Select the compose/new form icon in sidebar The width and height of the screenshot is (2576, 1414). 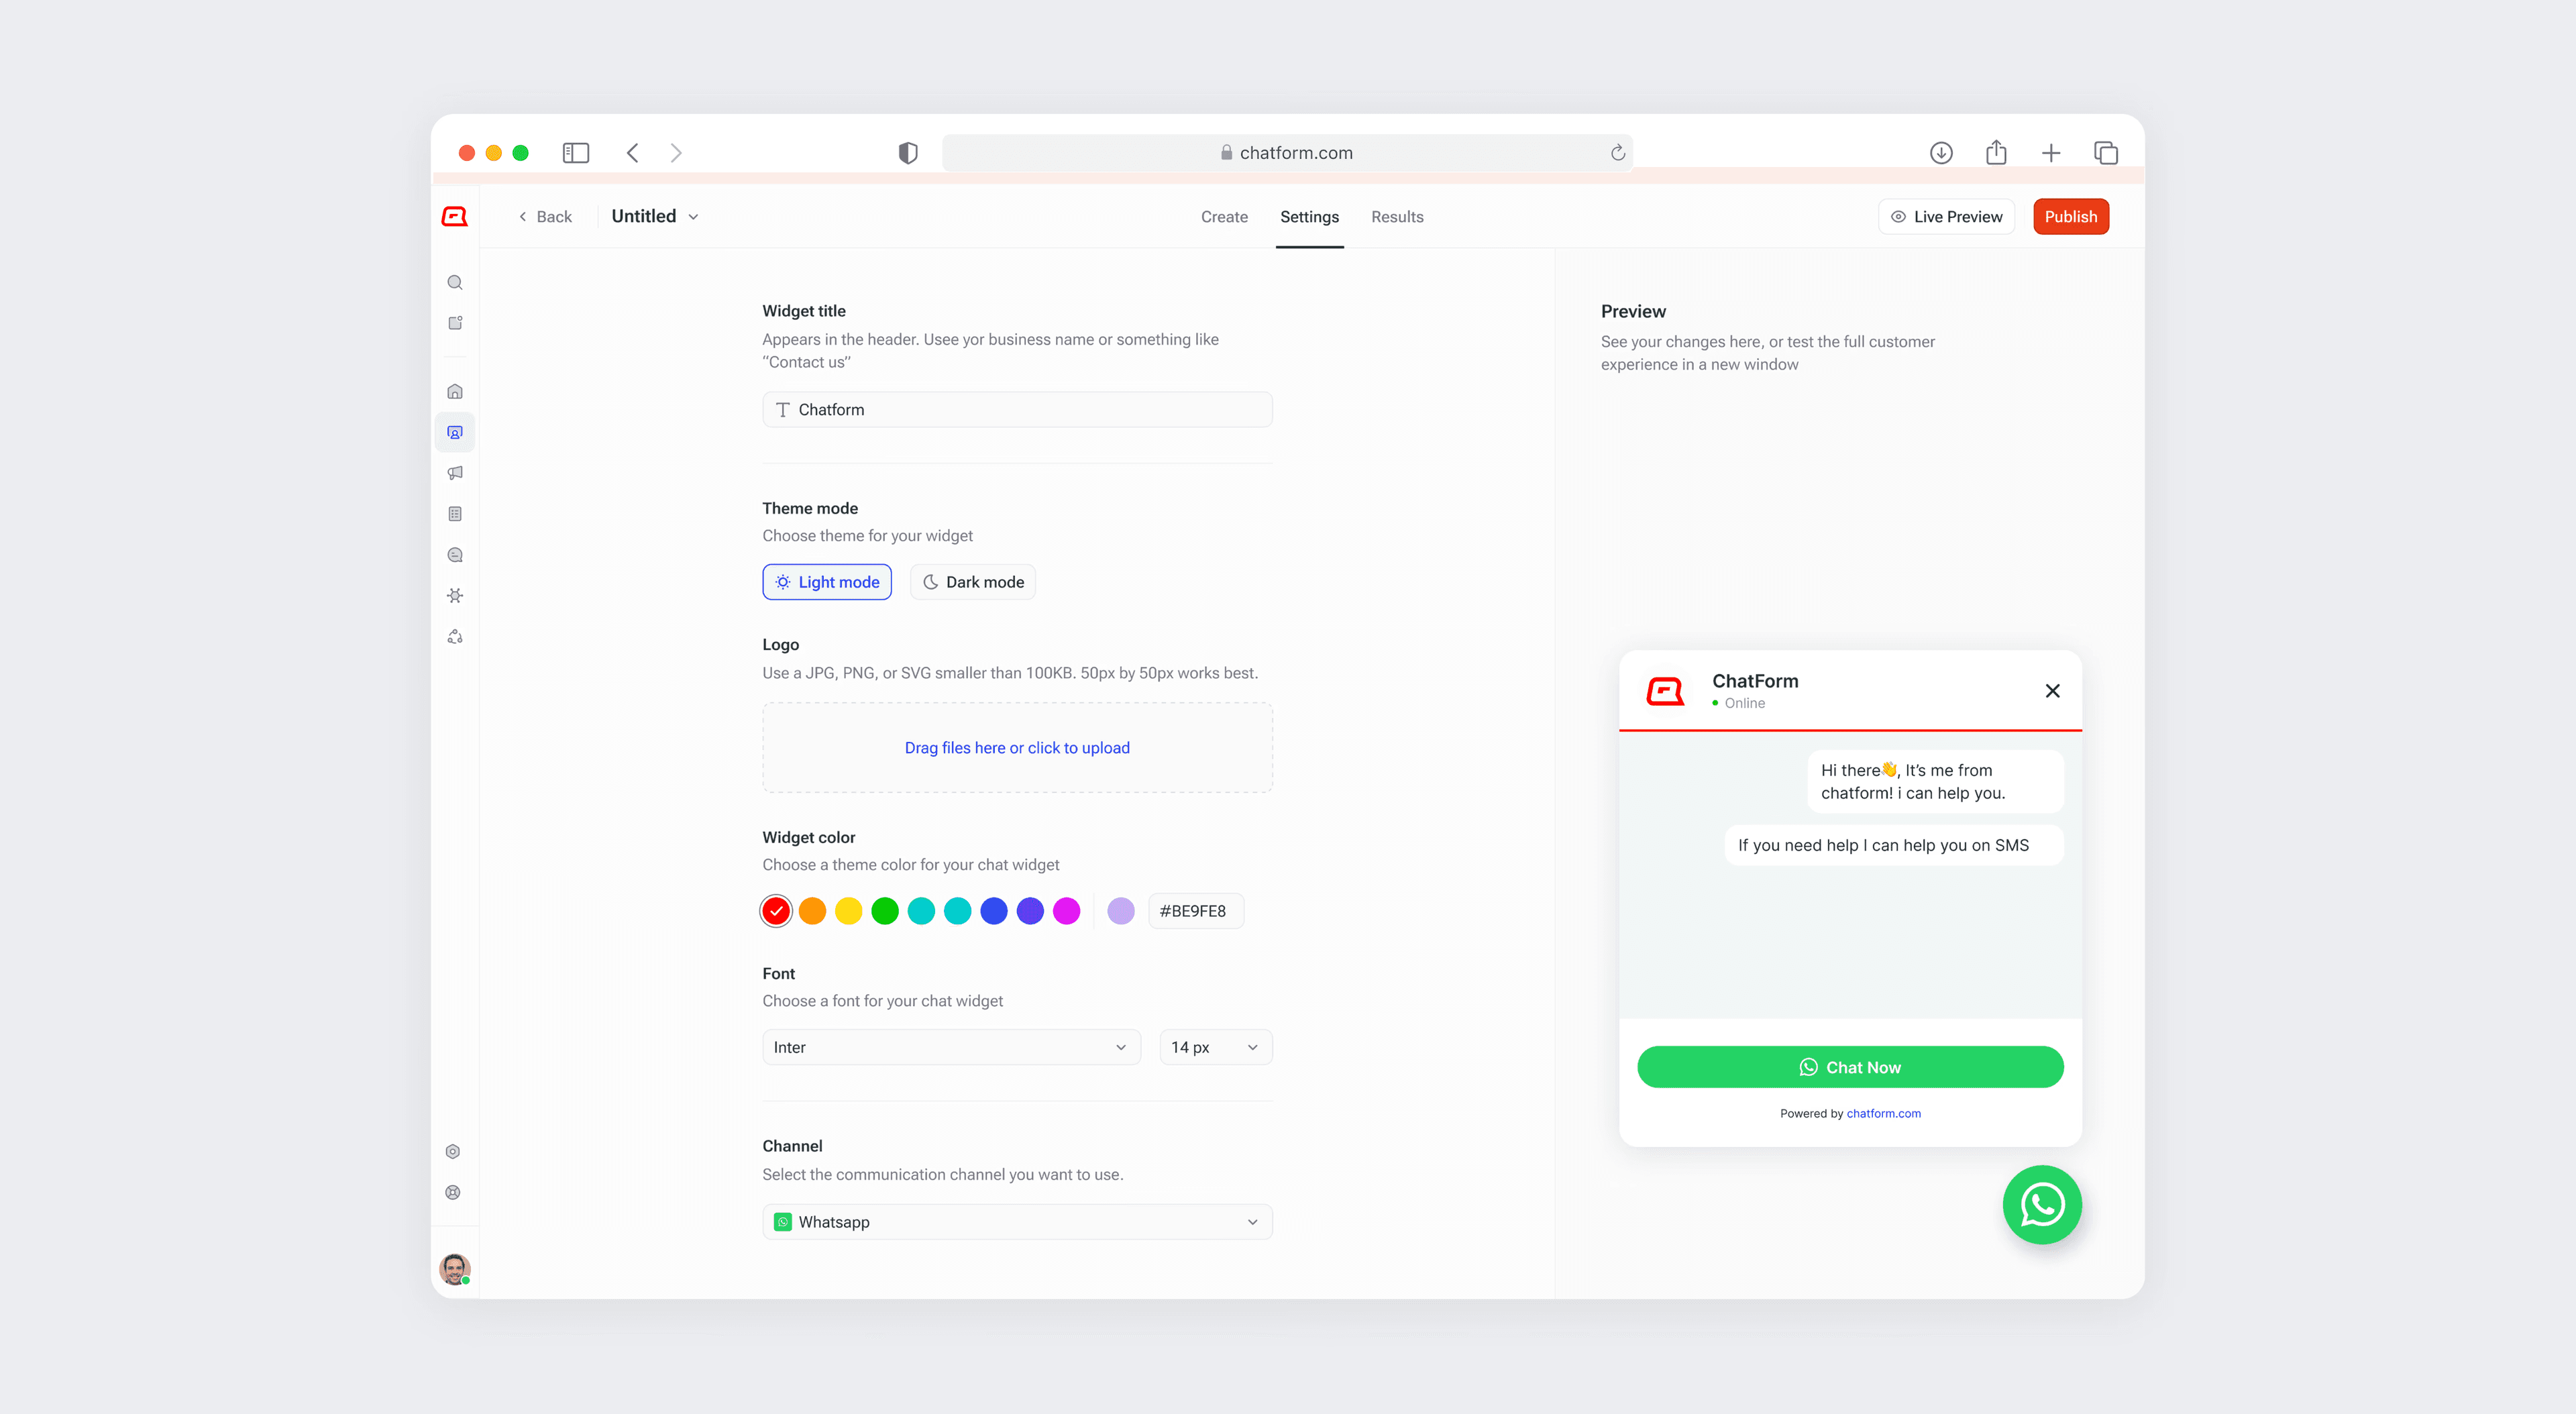tap(455, 322)
